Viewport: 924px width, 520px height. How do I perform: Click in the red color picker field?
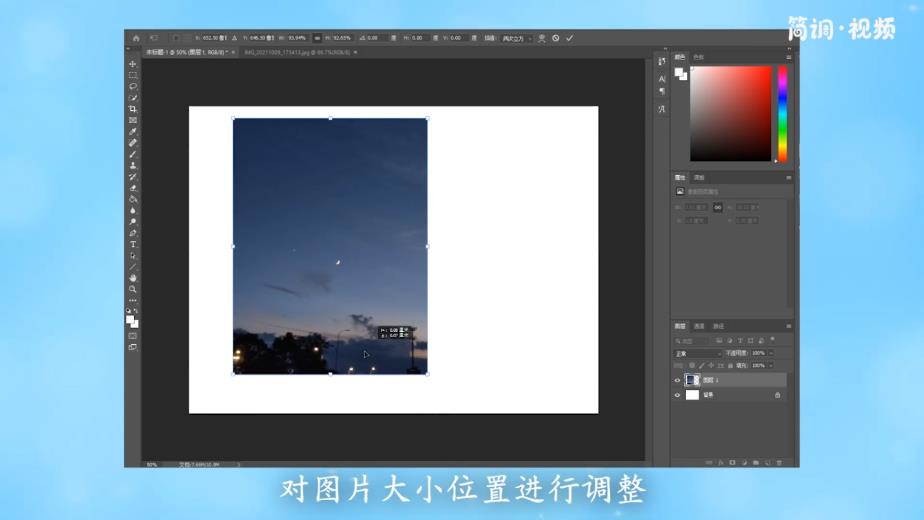730,113
